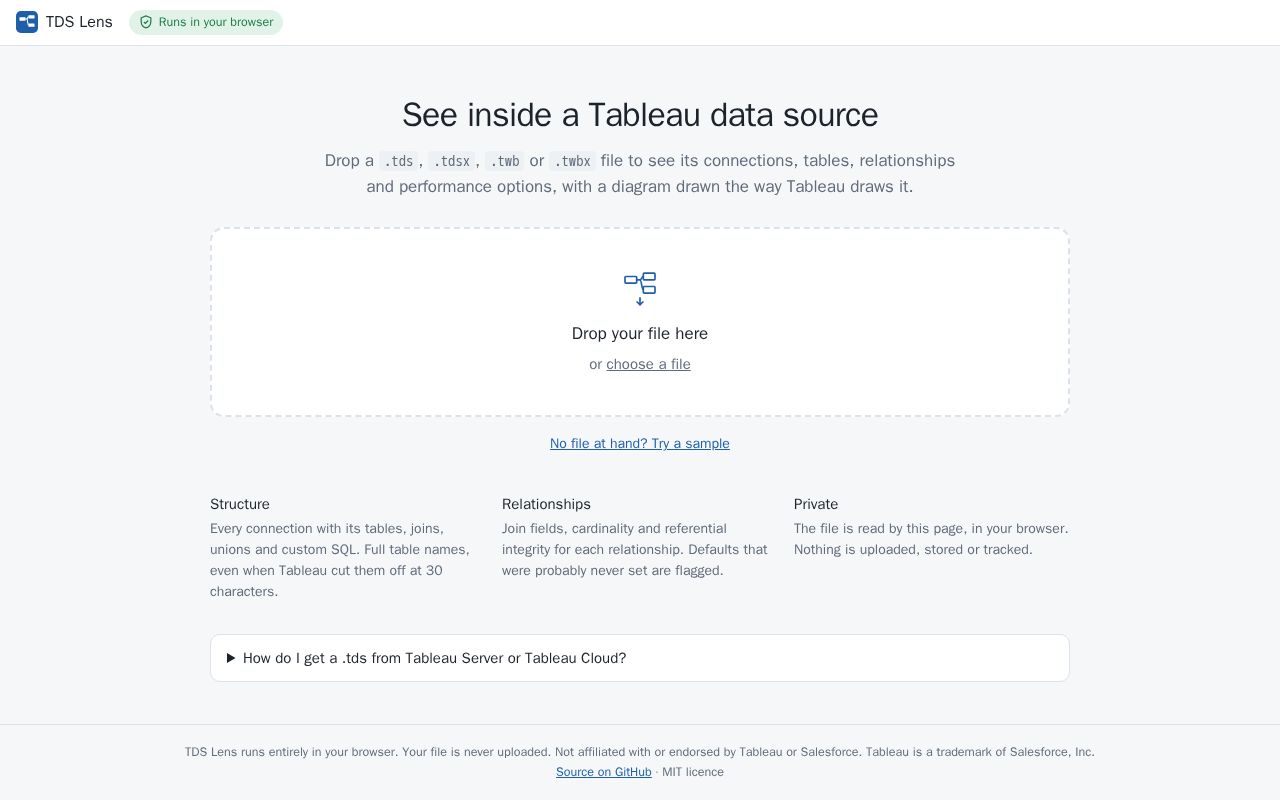
Task: Click the .tds code label
Action: point(398,161)
